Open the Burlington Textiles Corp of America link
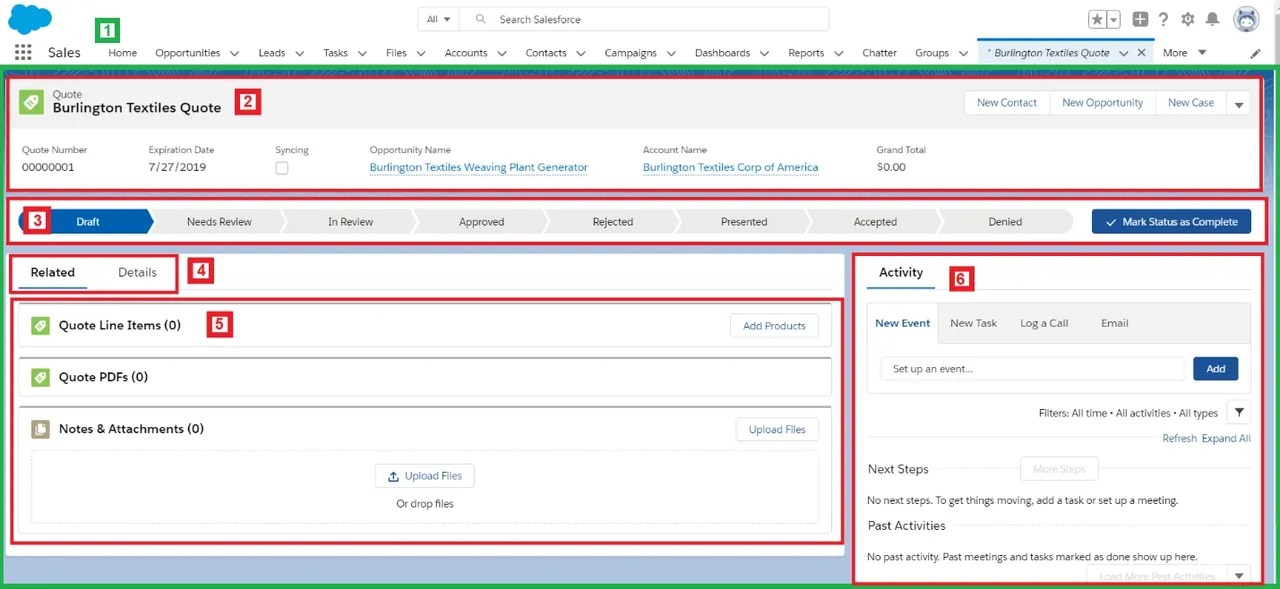The width and height of the screenshot is (1280, 589). click(730, 167)
